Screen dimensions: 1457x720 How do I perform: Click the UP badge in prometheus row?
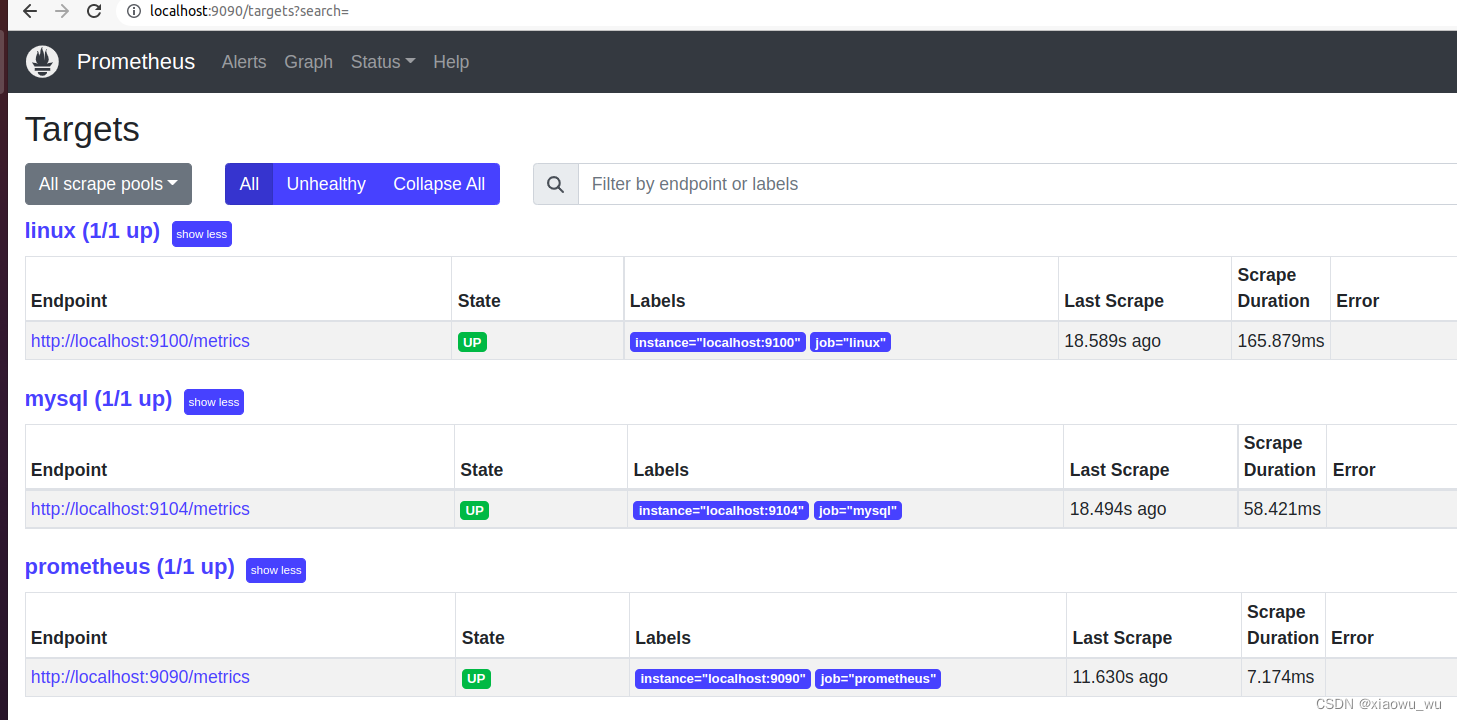(476, 678)
